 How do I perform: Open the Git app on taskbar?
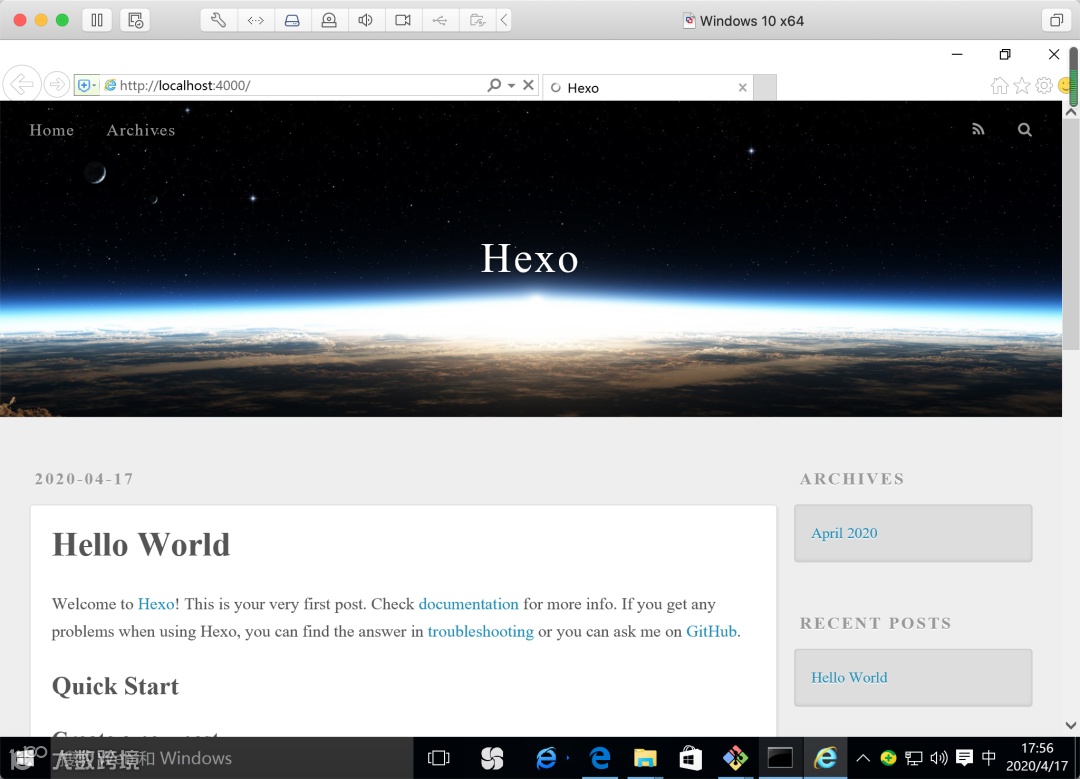(x=735, y=758)
